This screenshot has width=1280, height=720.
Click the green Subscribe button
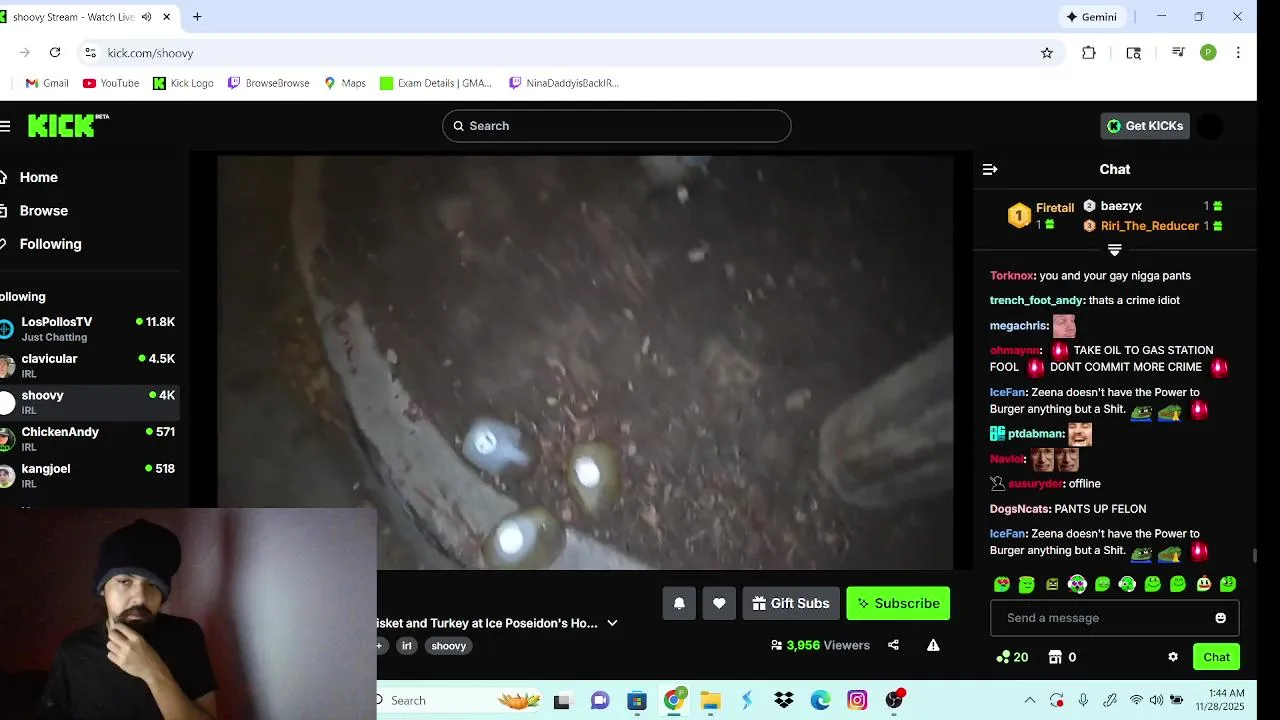898,603
